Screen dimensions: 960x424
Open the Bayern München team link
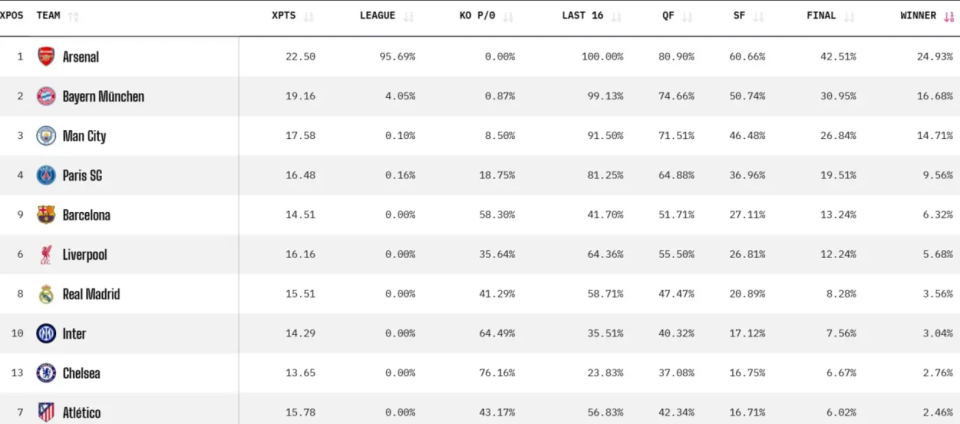pos(103,97)
